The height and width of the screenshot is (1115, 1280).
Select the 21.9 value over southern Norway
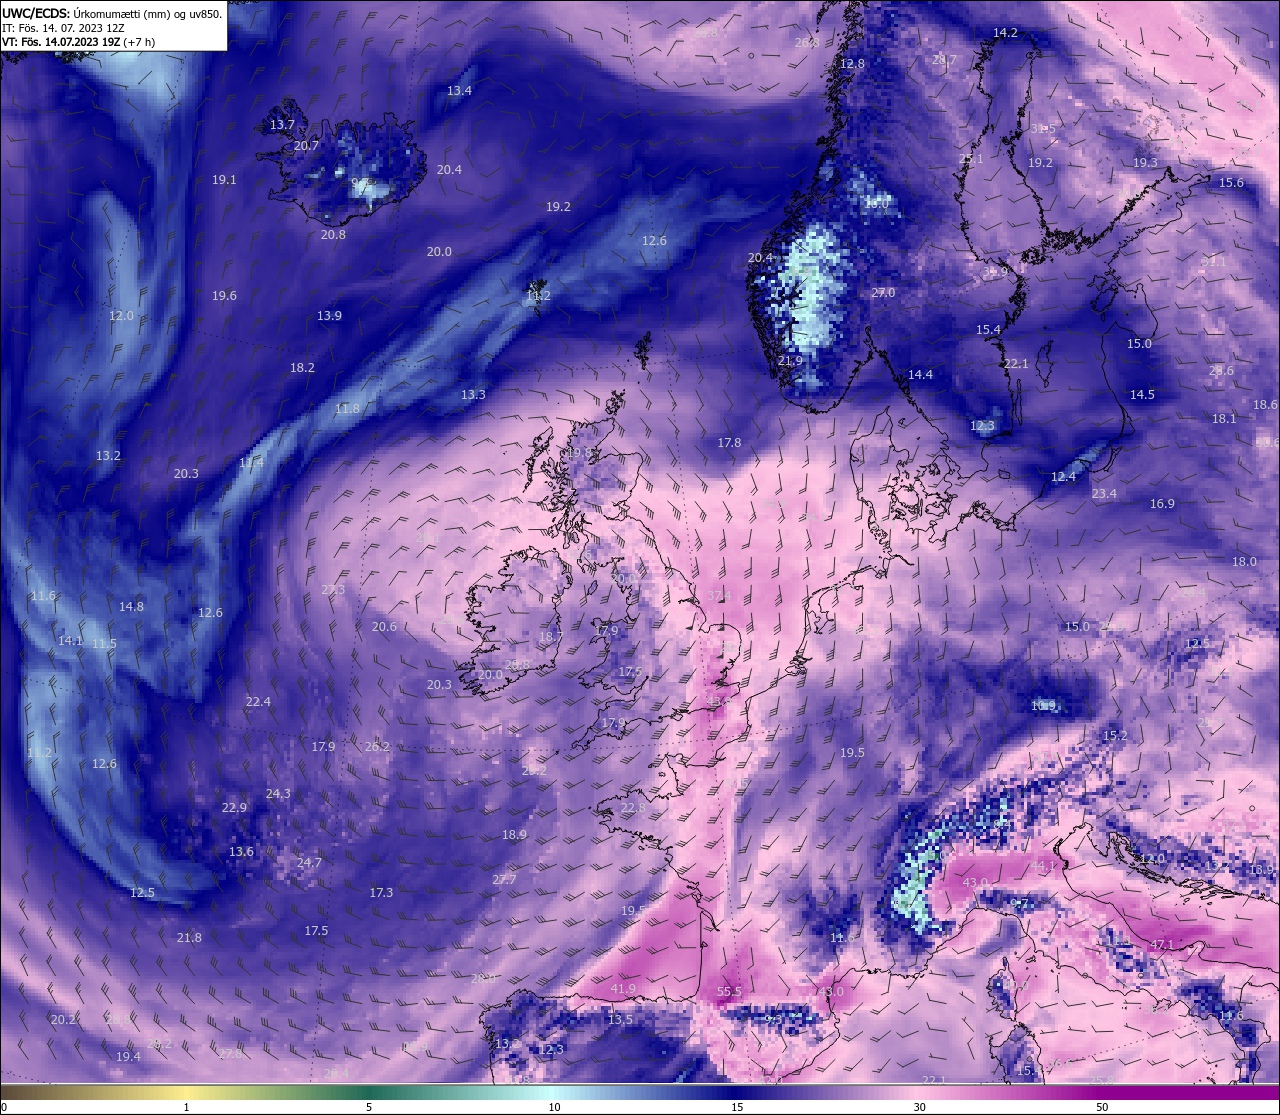[x=790, y=361]
